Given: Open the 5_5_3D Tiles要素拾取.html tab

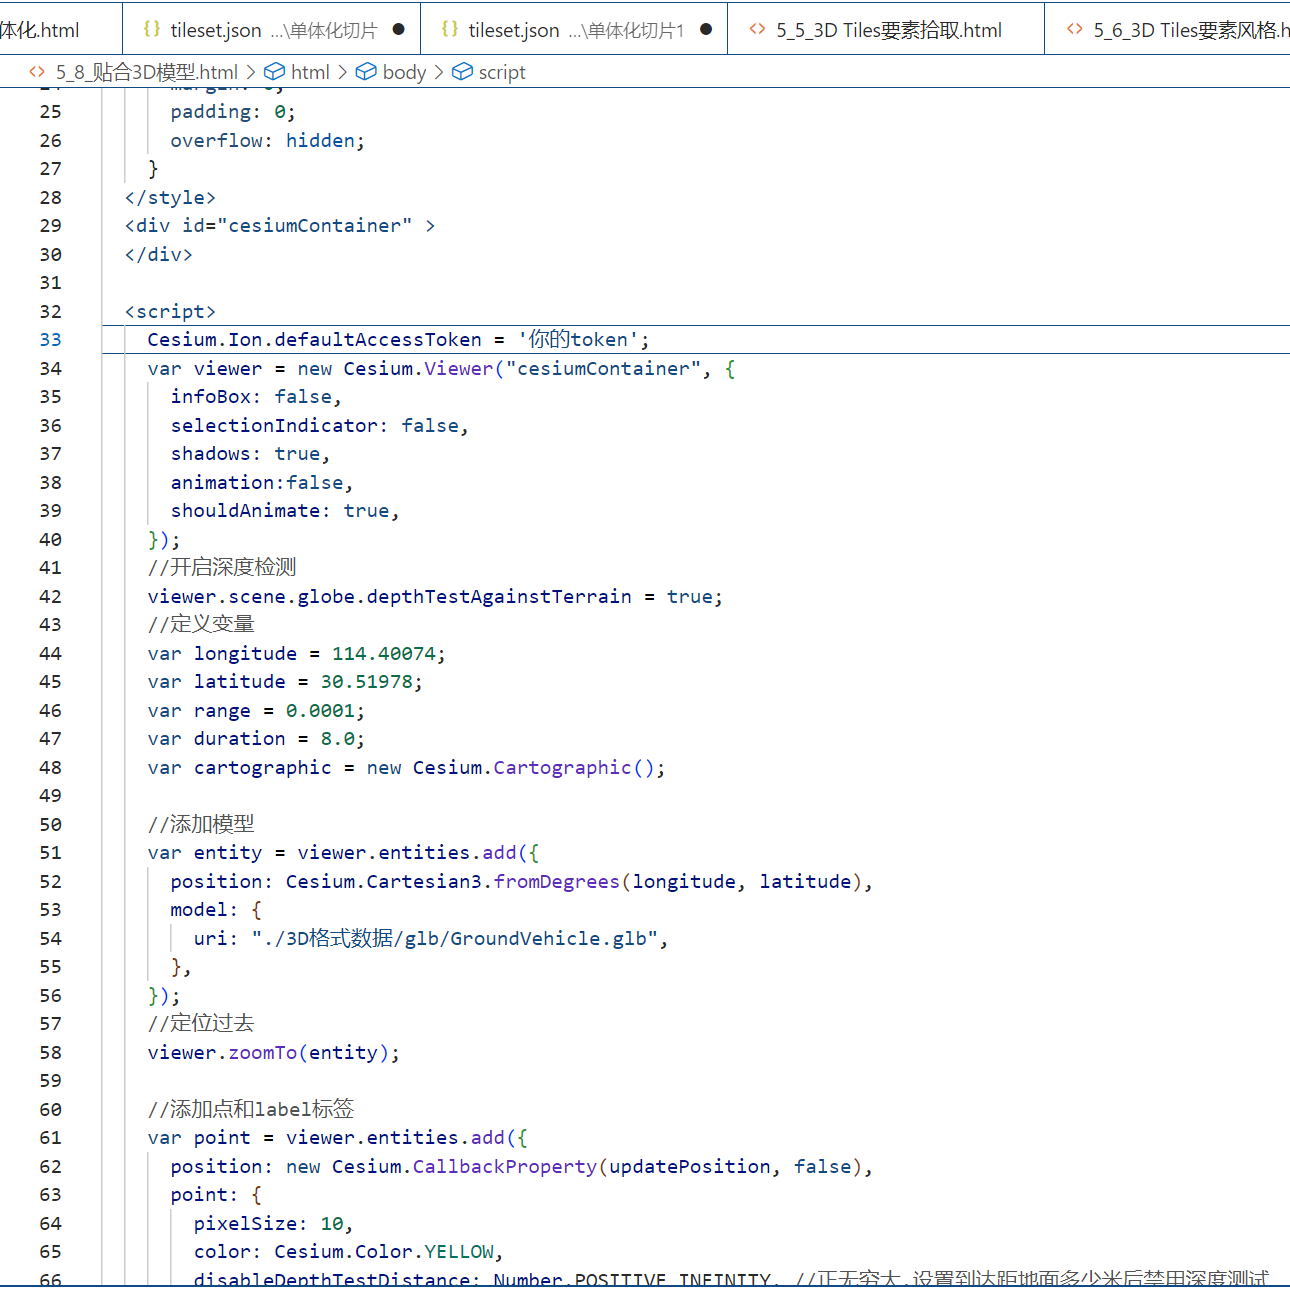Looking at the screenshot, I should coord(886,30).
